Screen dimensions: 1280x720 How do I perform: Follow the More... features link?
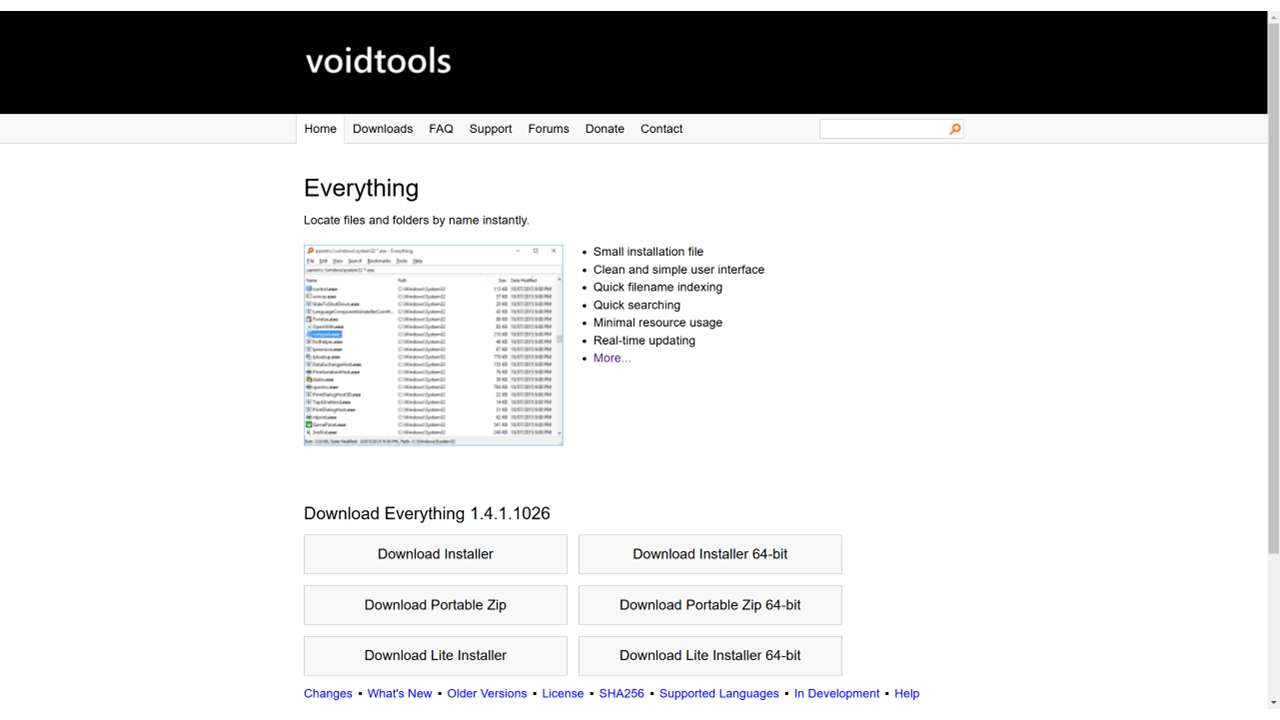click(612, 358)
